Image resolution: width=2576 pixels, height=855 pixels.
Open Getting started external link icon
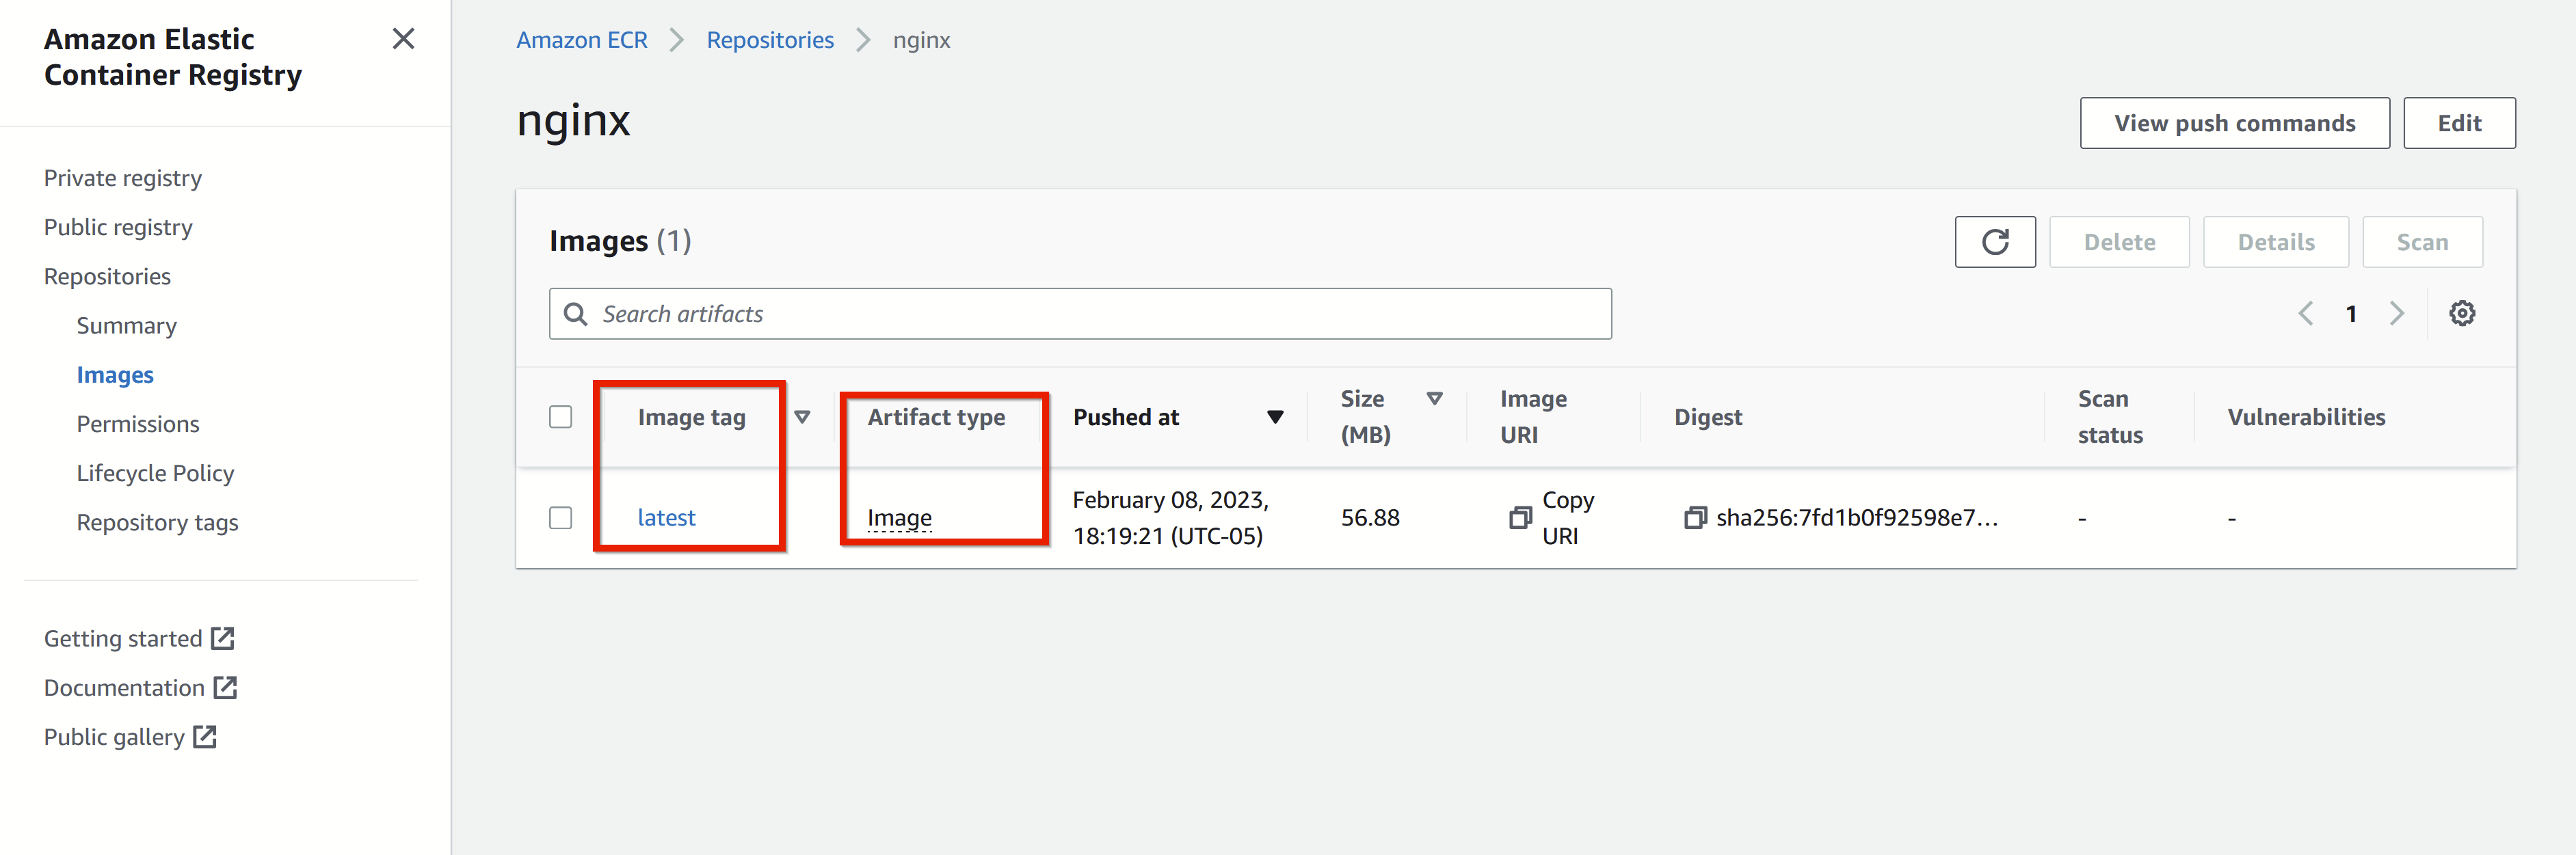point(223,638)
